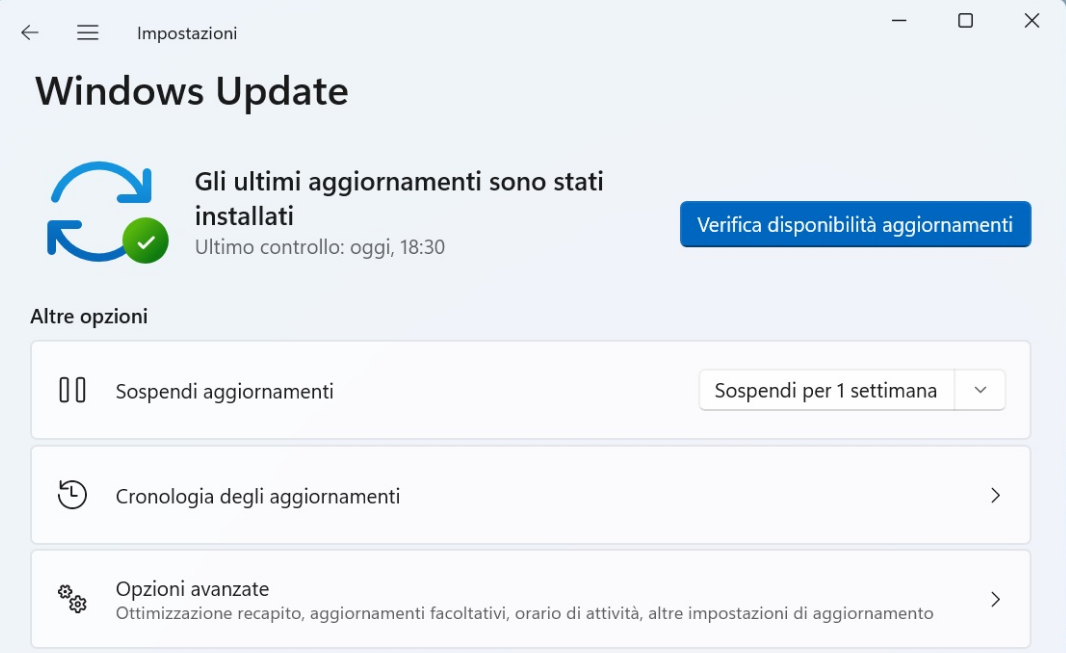This screenshot has height=653, width=1066.
Task: Click the Sospendi aggiornamenti label
Action: click(x=224, y=392)
